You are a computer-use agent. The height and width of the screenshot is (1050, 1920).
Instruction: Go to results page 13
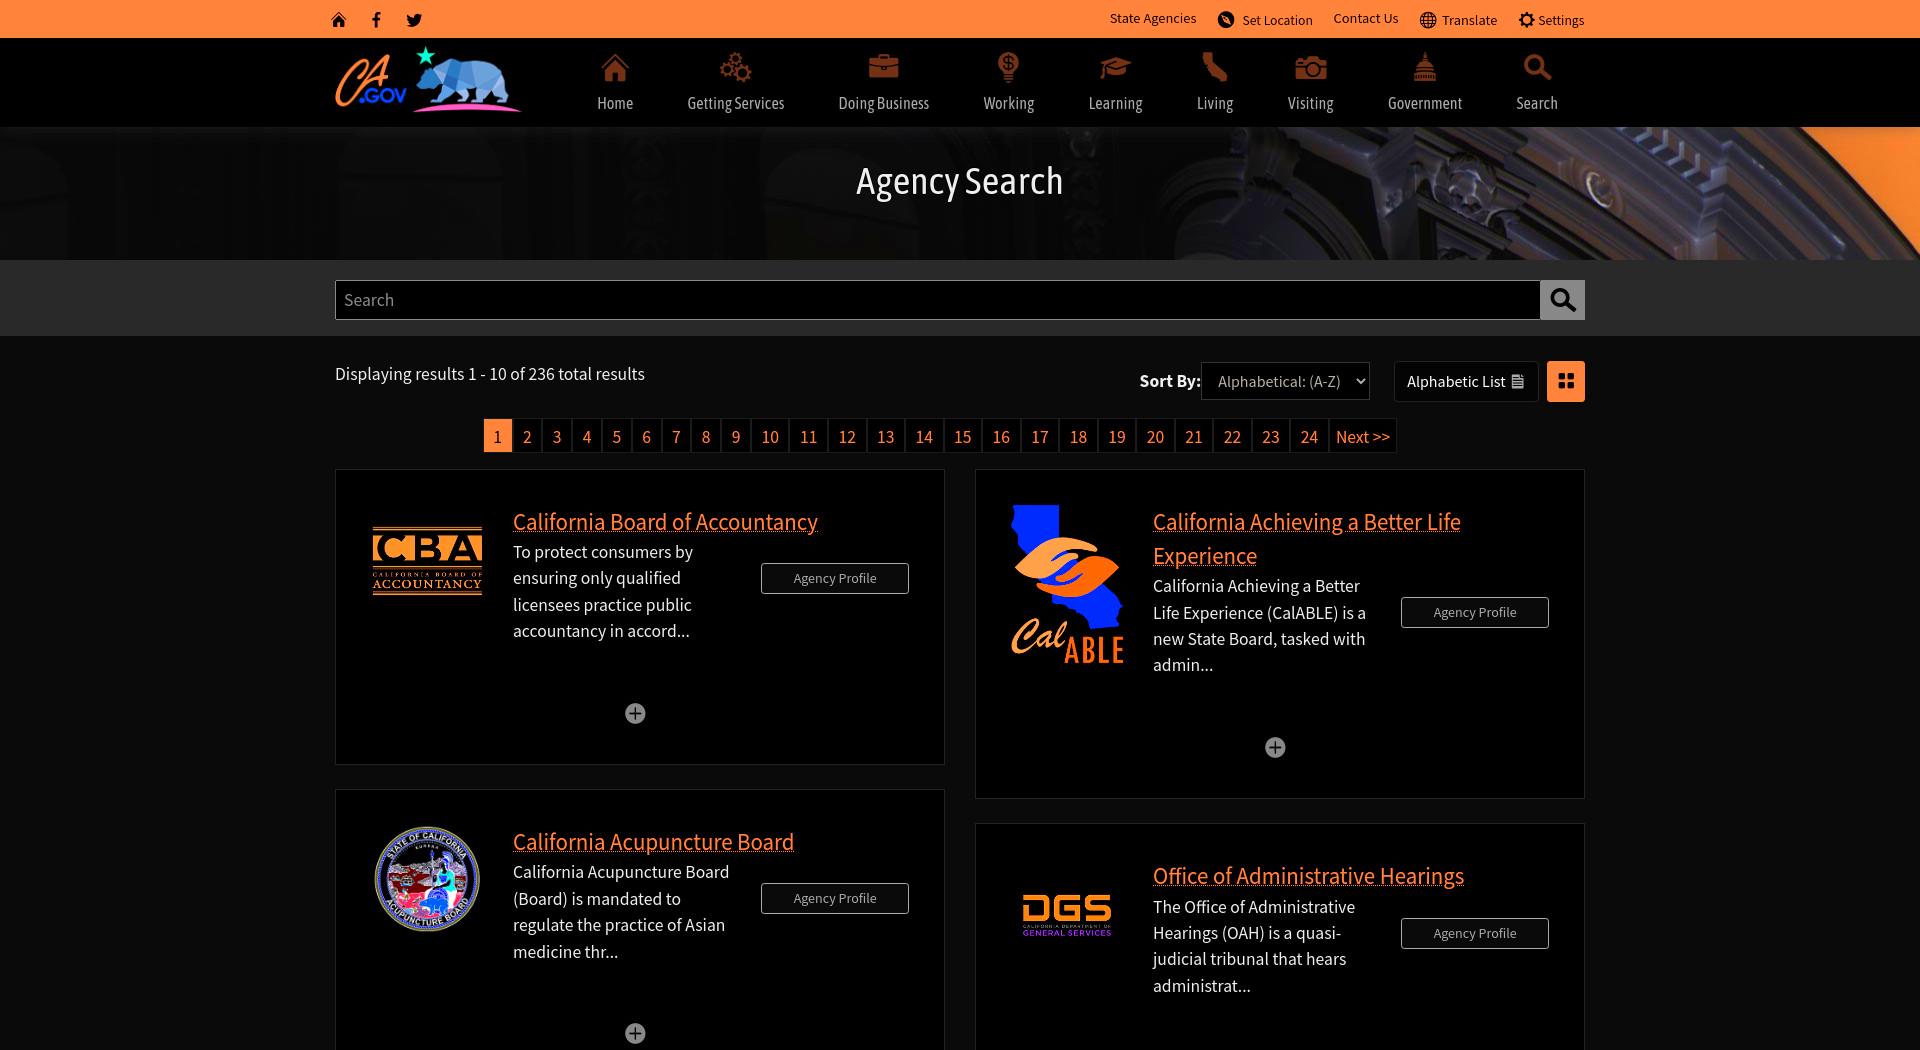coord(885,436)
